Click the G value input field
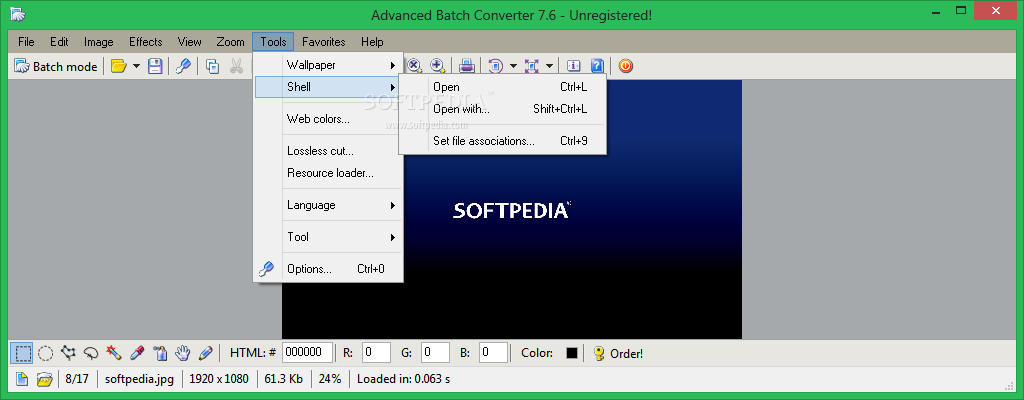 (435, 353)
